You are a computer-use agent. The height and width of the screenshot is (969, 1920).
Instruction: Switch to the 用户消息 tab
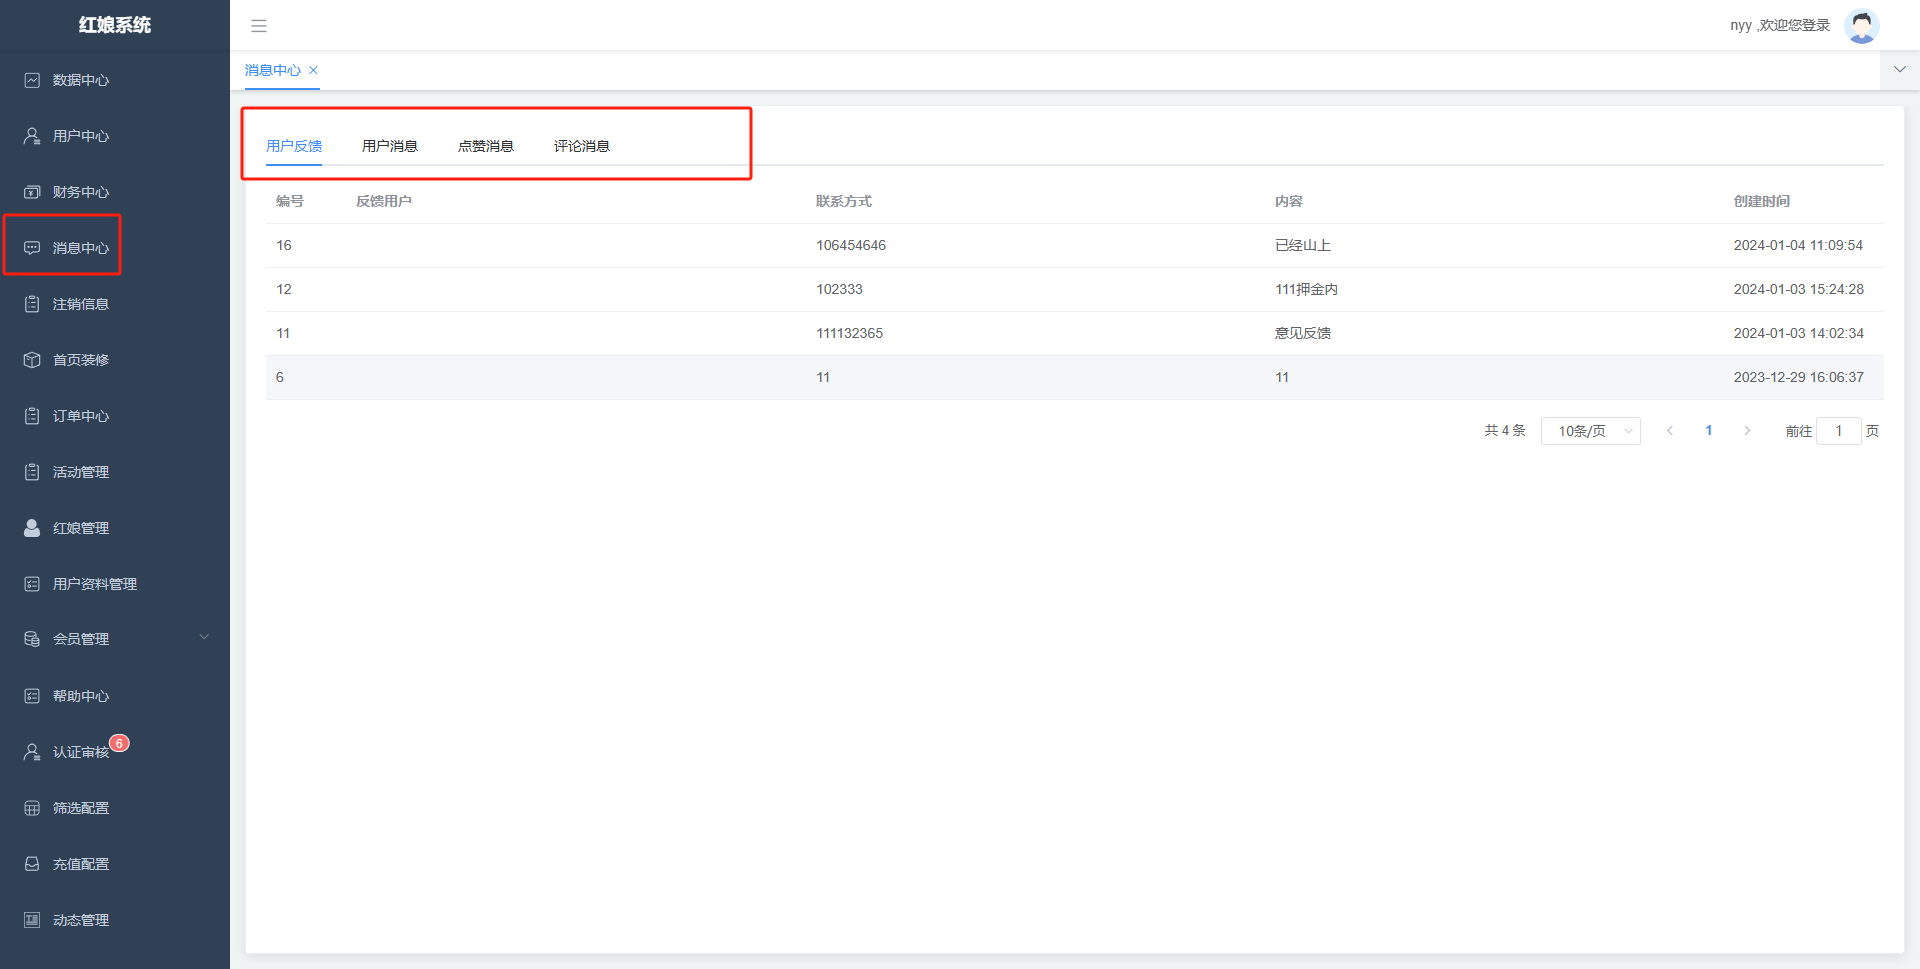tap(389, 146)
